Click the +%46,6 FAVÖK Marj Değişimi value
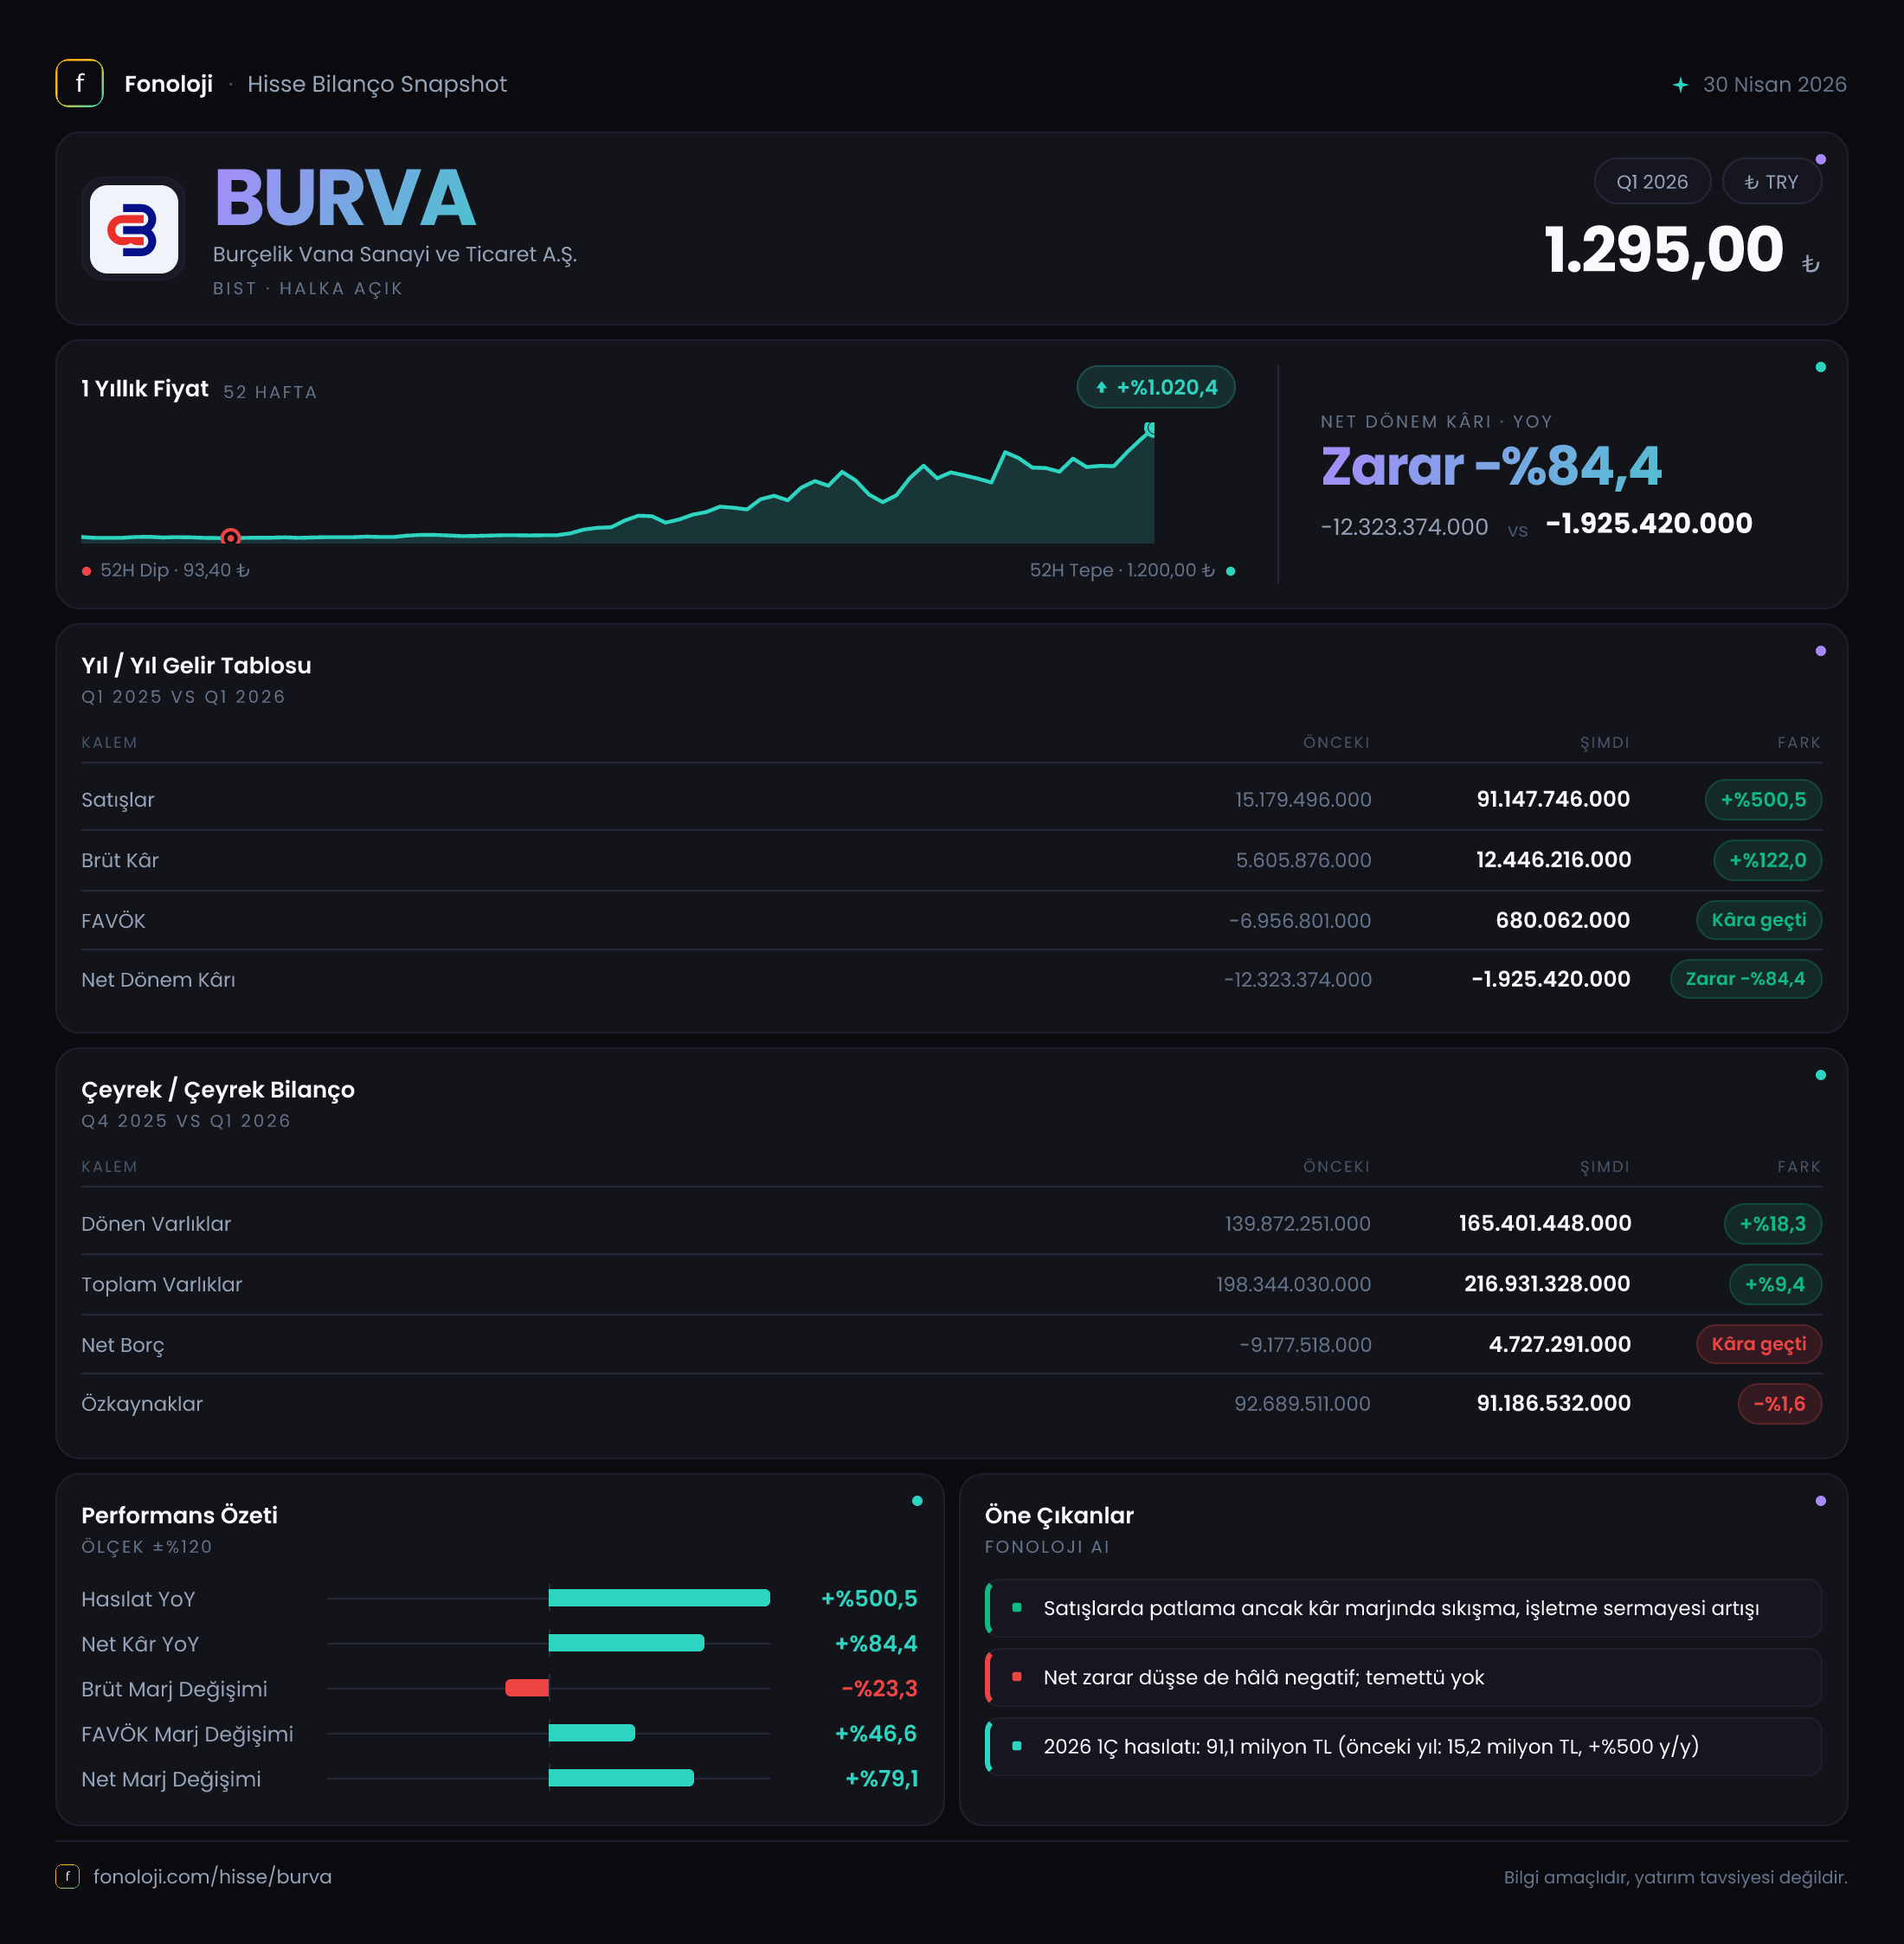This screenshot has width=1904, height=1944. coord(876,1734)
